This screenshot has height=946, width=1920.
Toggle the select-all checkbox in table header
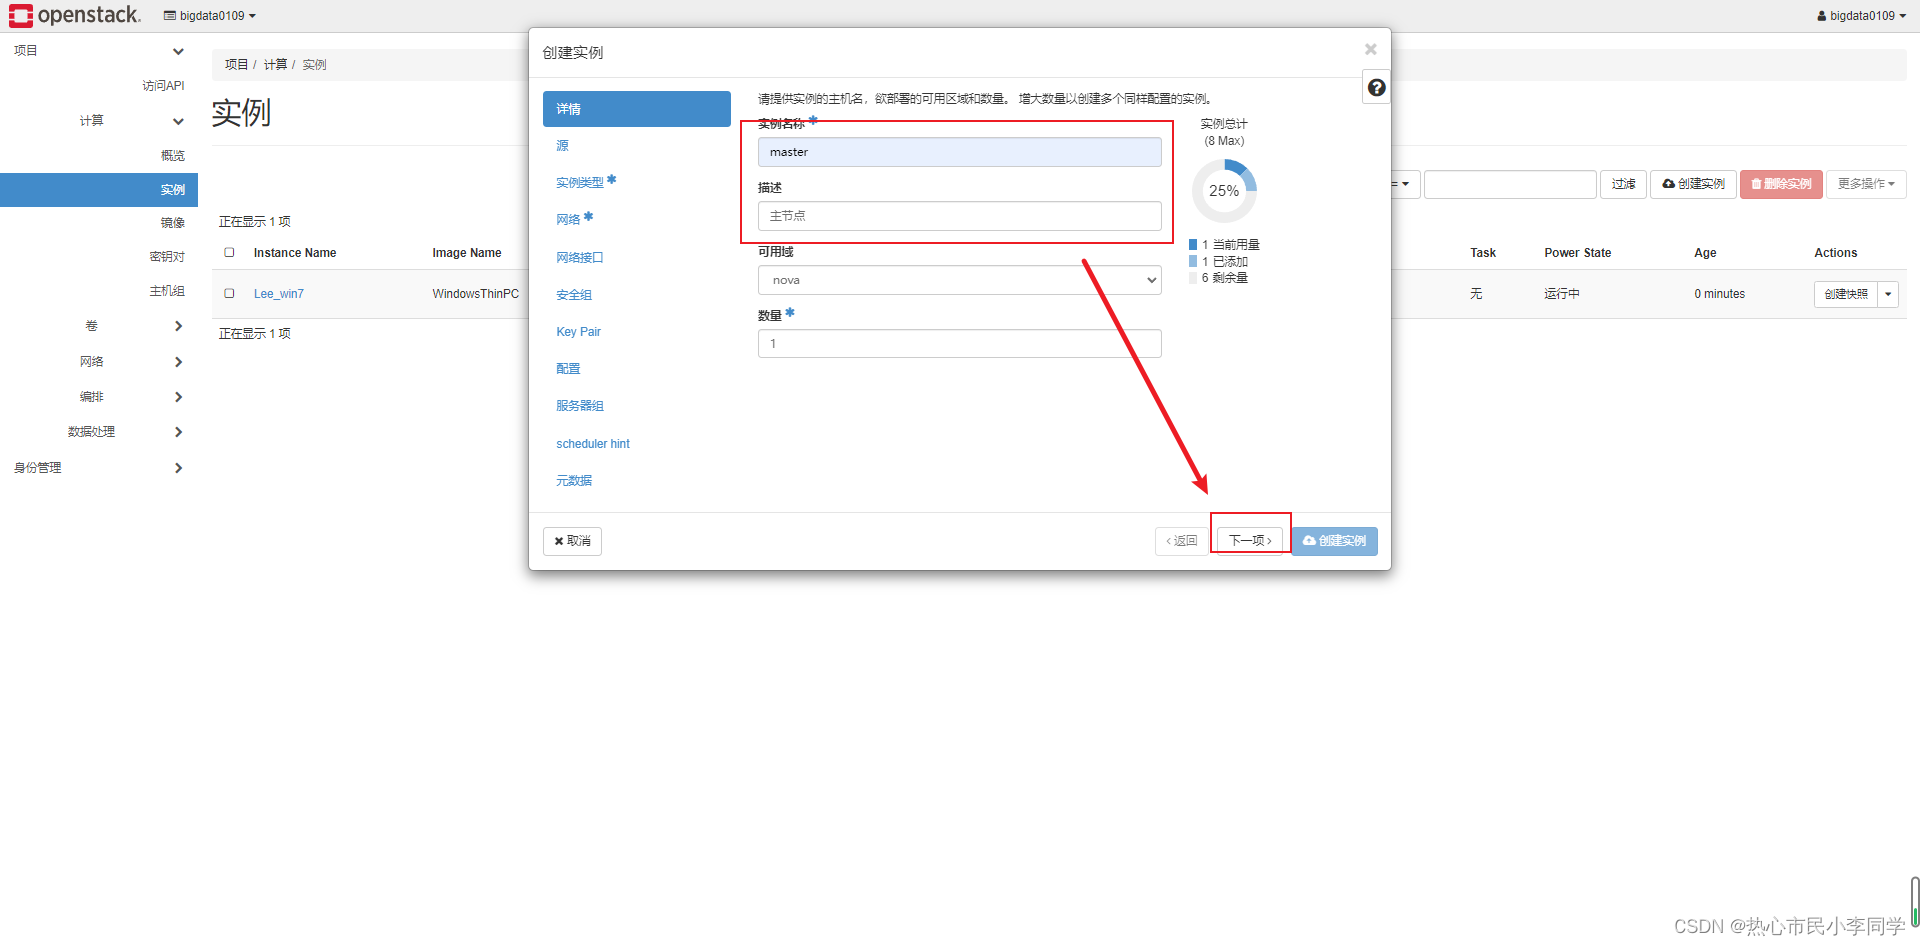point(229,253)
